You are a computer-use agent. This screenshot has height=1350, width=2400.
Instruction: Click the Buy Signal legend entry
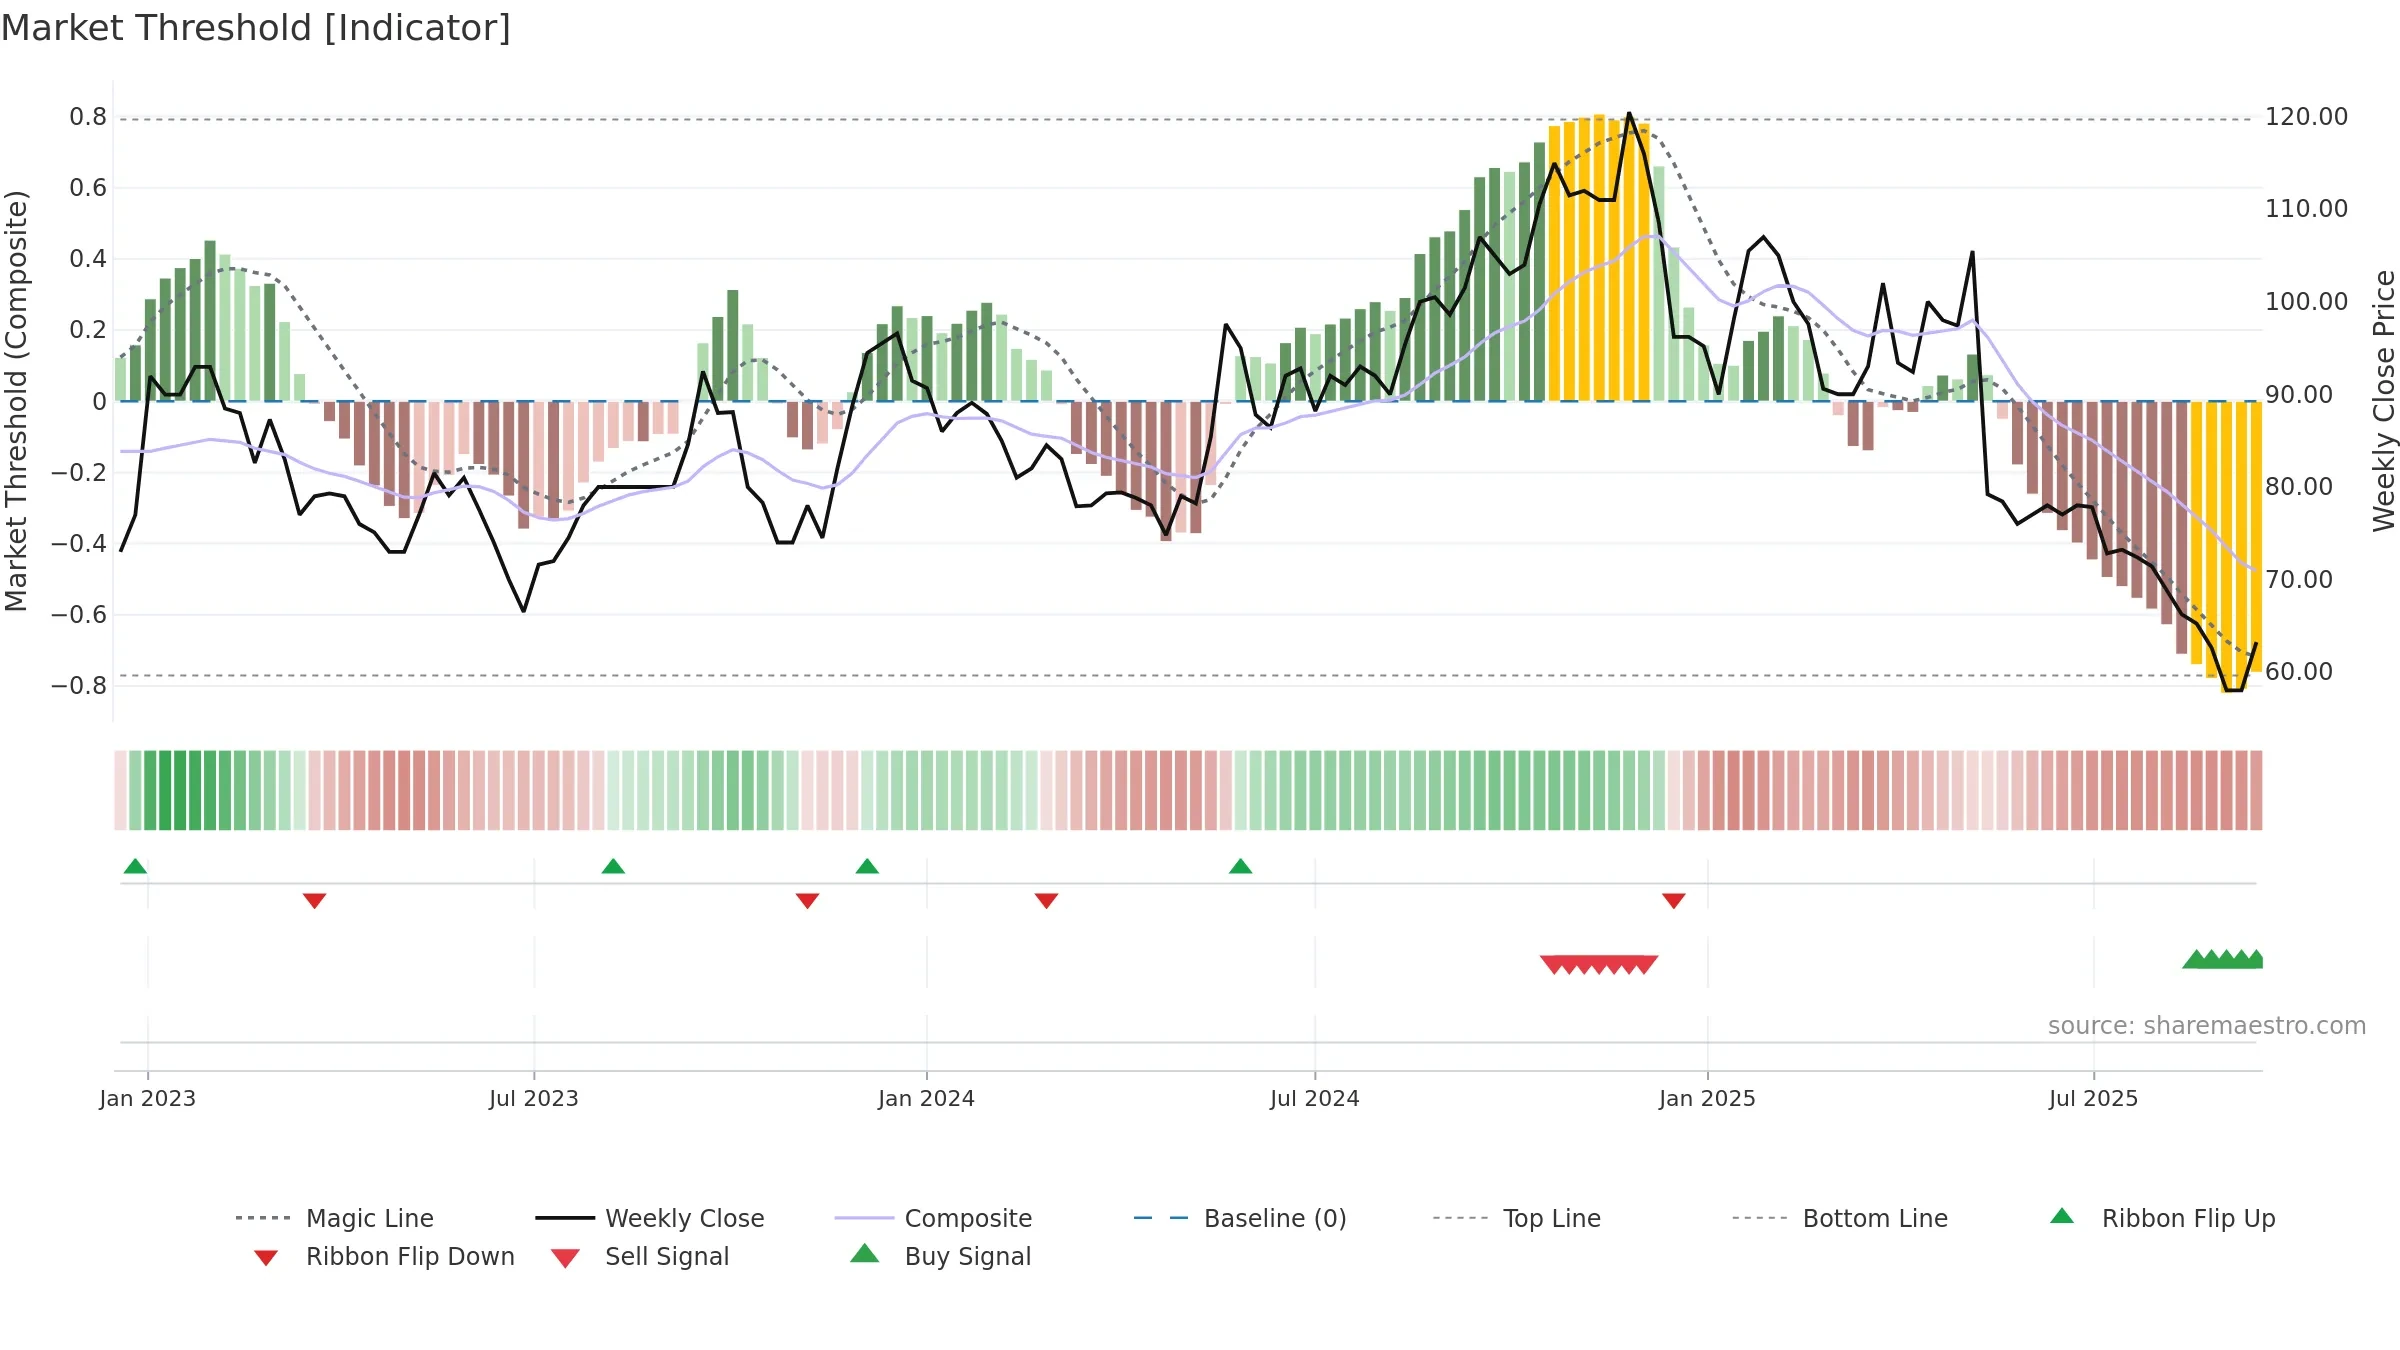[x=940, y=1256]
